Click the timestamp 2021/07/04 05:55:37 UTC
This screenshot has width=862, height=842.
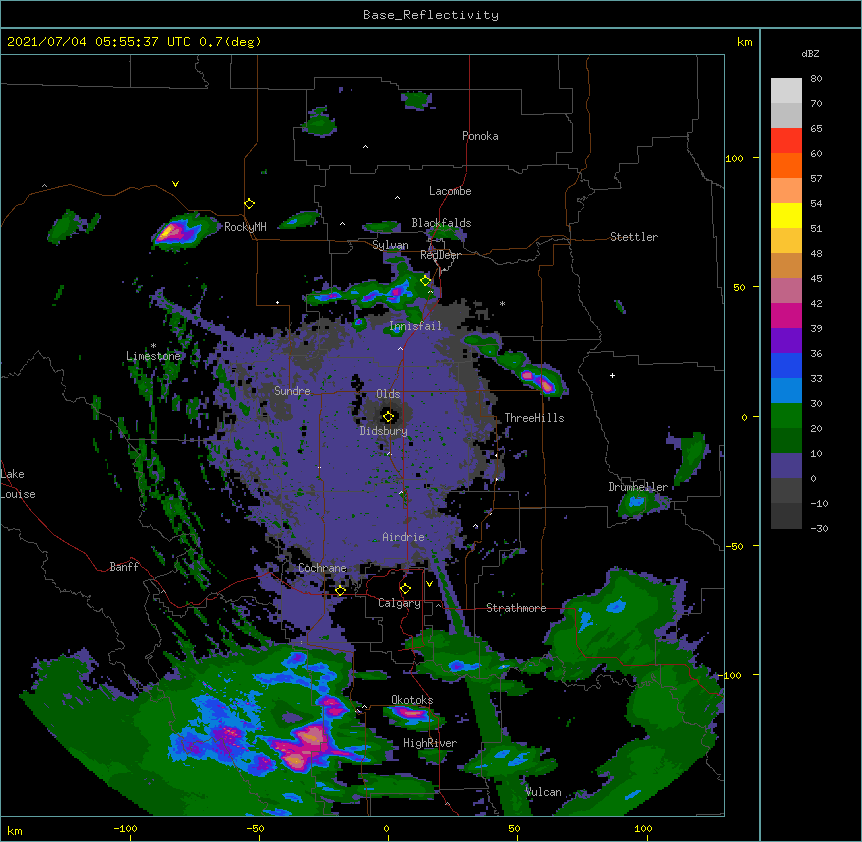tap(99, 42)
